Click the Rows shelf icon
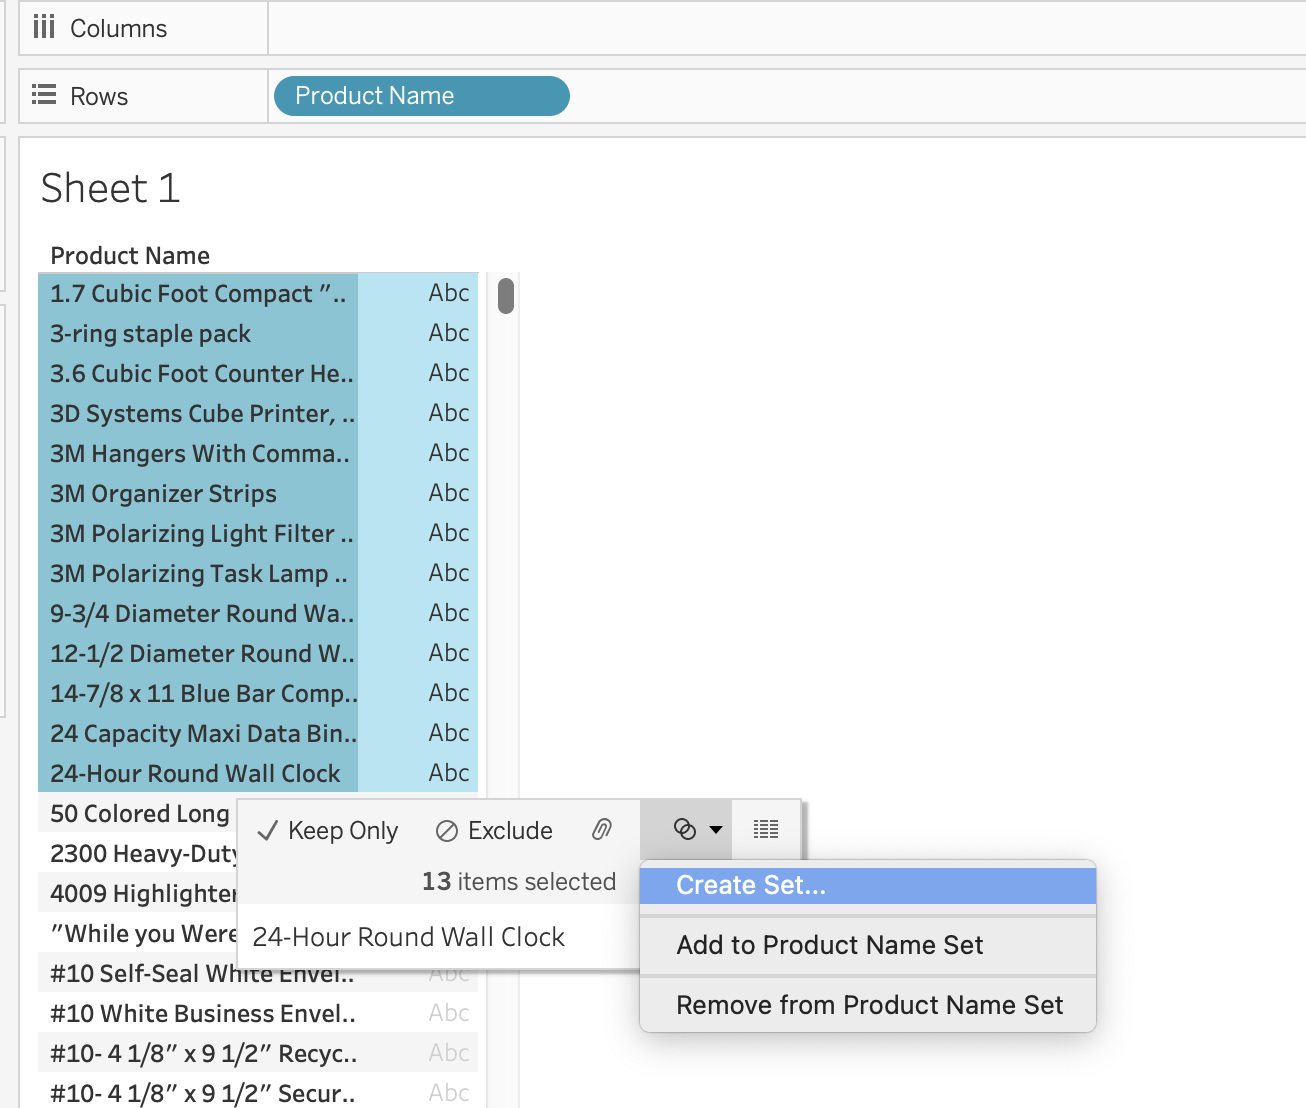 [x=44, y=95]
